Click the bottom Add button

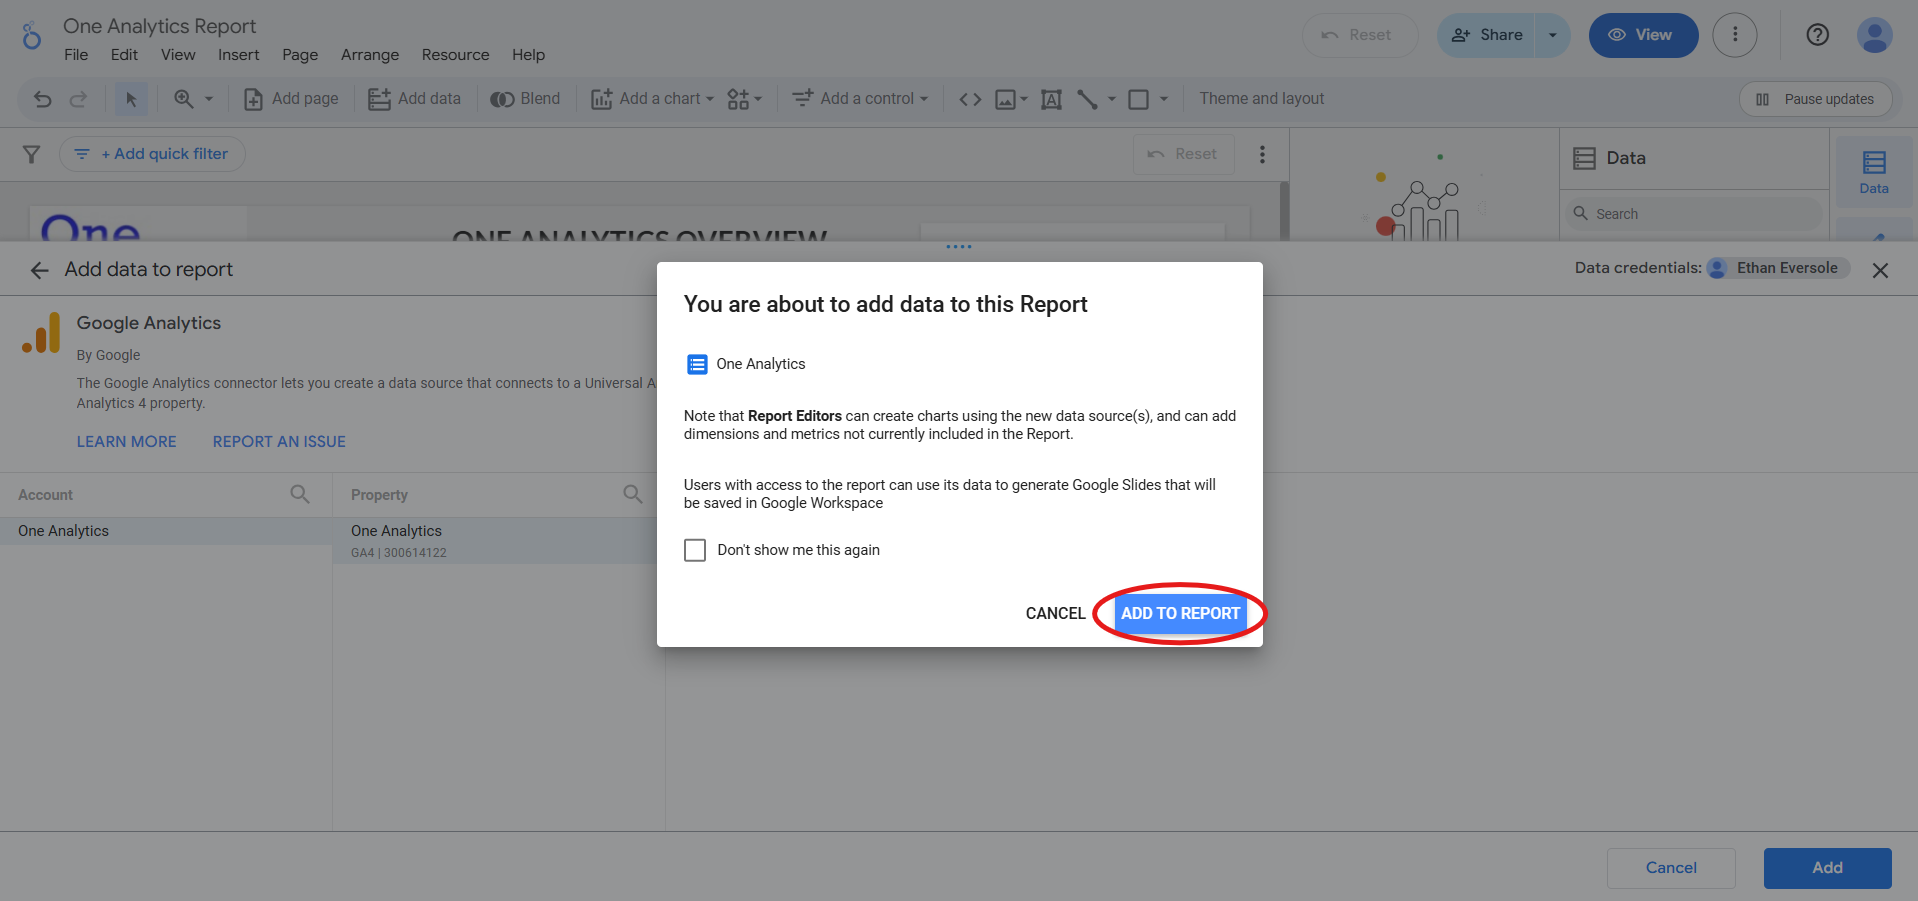(x=1827, y=868)
